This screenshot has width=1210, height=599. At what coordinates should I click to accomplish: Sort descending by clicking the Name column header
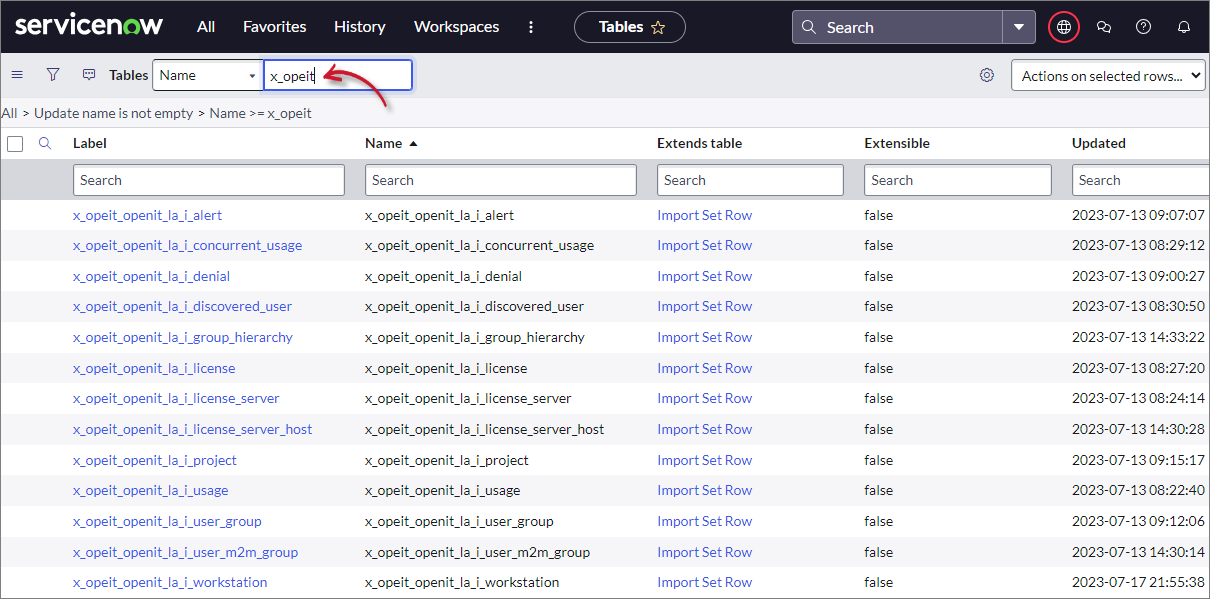pos(383,143)
